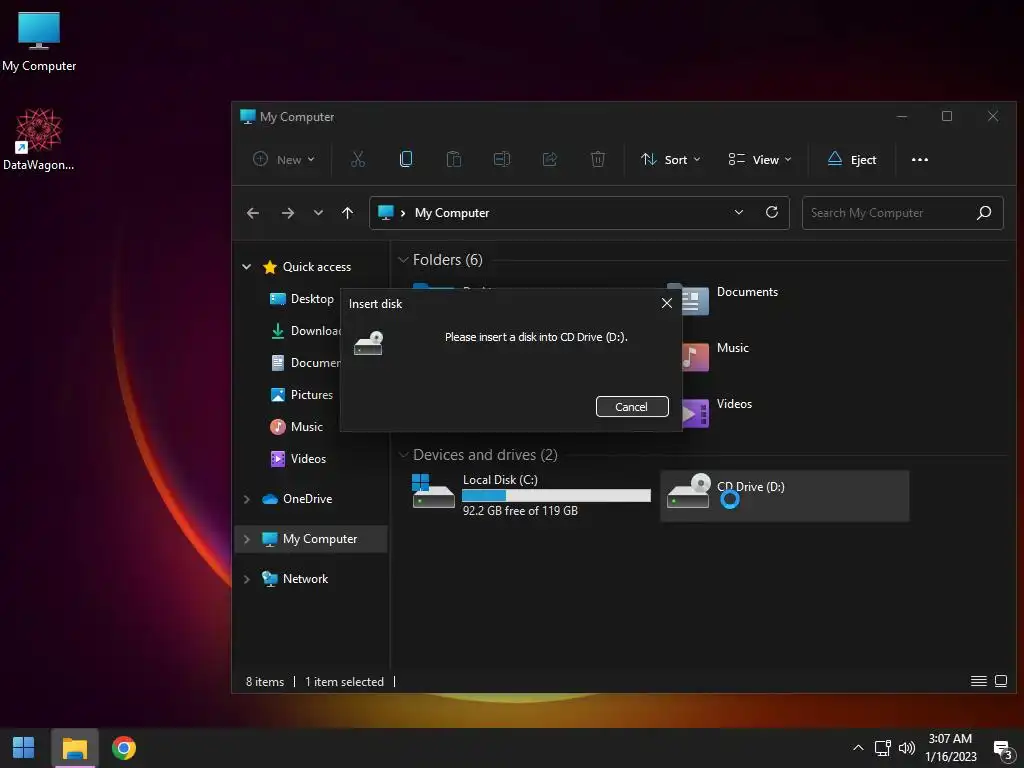Viewport: 1024px width, 768px height.
Task: Switch to details view in status bar
Action: pyautogui.click(x=978, y=681)
